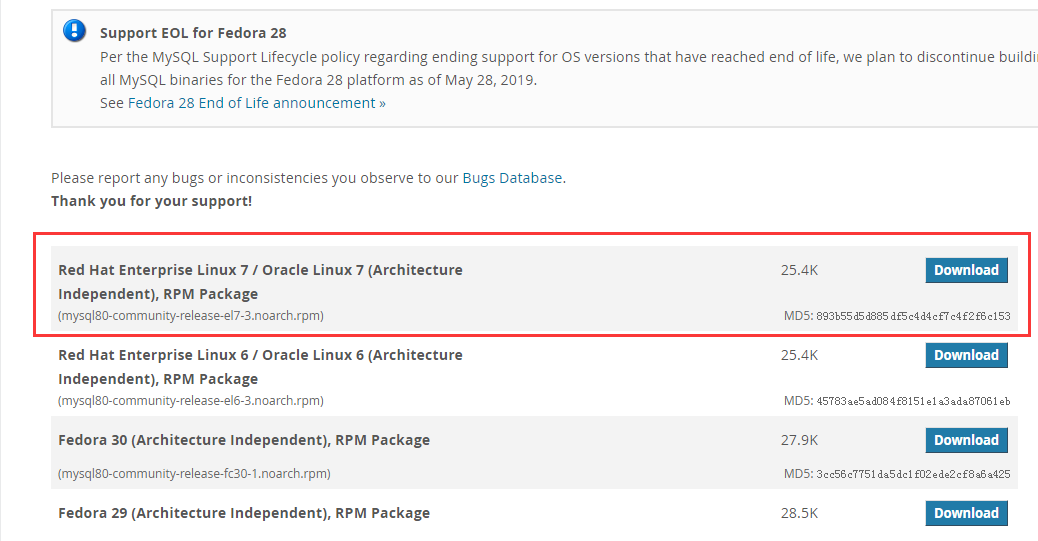Click the MD5 hash 893b55d5d885df5c4d4cf7c4f2f6c153
1038x541 pixels.
(913, 317)
